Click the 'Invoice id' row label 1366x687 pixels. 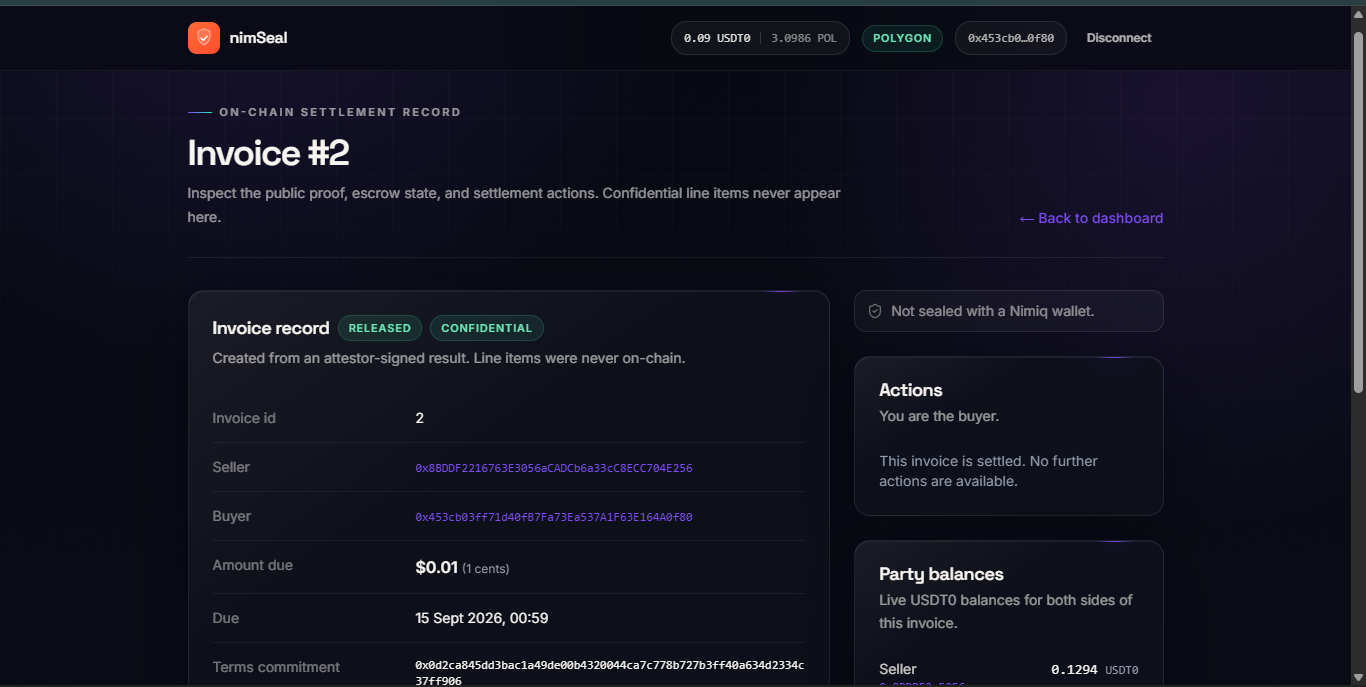tap(244, 418)
